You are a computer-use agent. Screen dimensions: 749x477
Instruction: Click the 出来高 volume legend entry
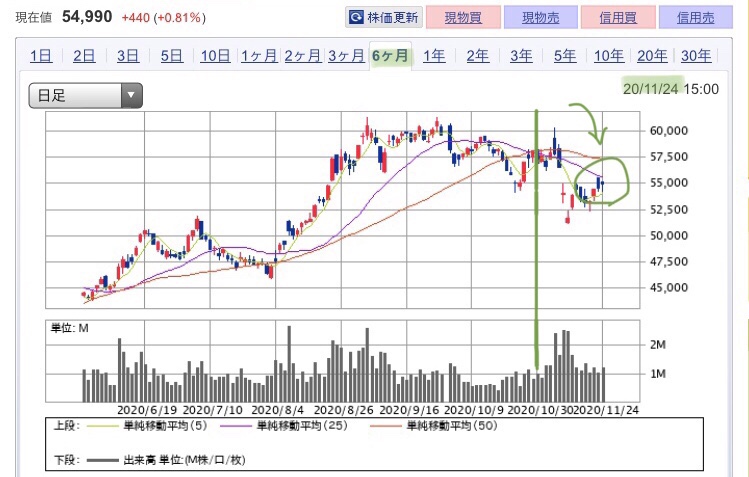(x=184, y=460)
